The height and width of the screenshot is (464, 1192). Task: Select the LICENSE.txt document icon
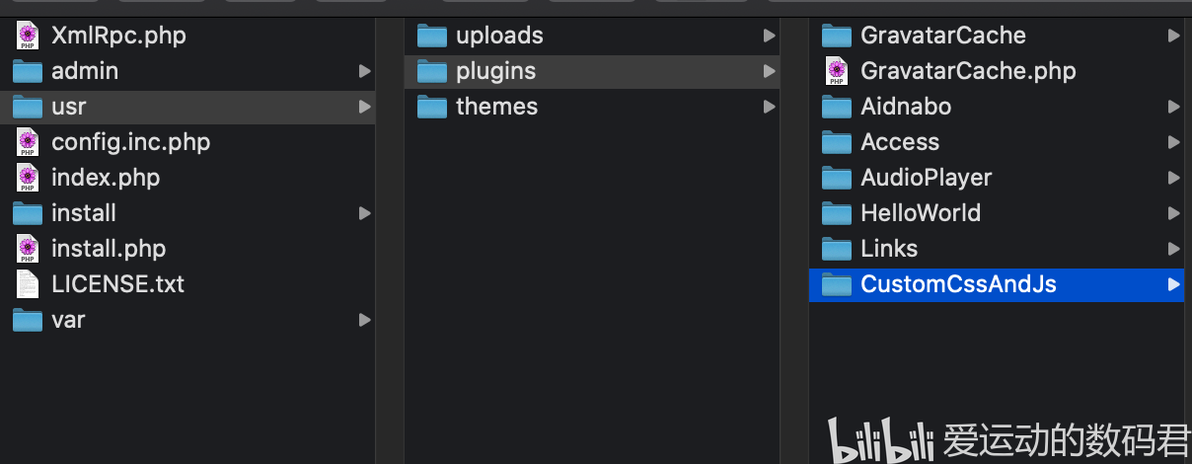28,284
